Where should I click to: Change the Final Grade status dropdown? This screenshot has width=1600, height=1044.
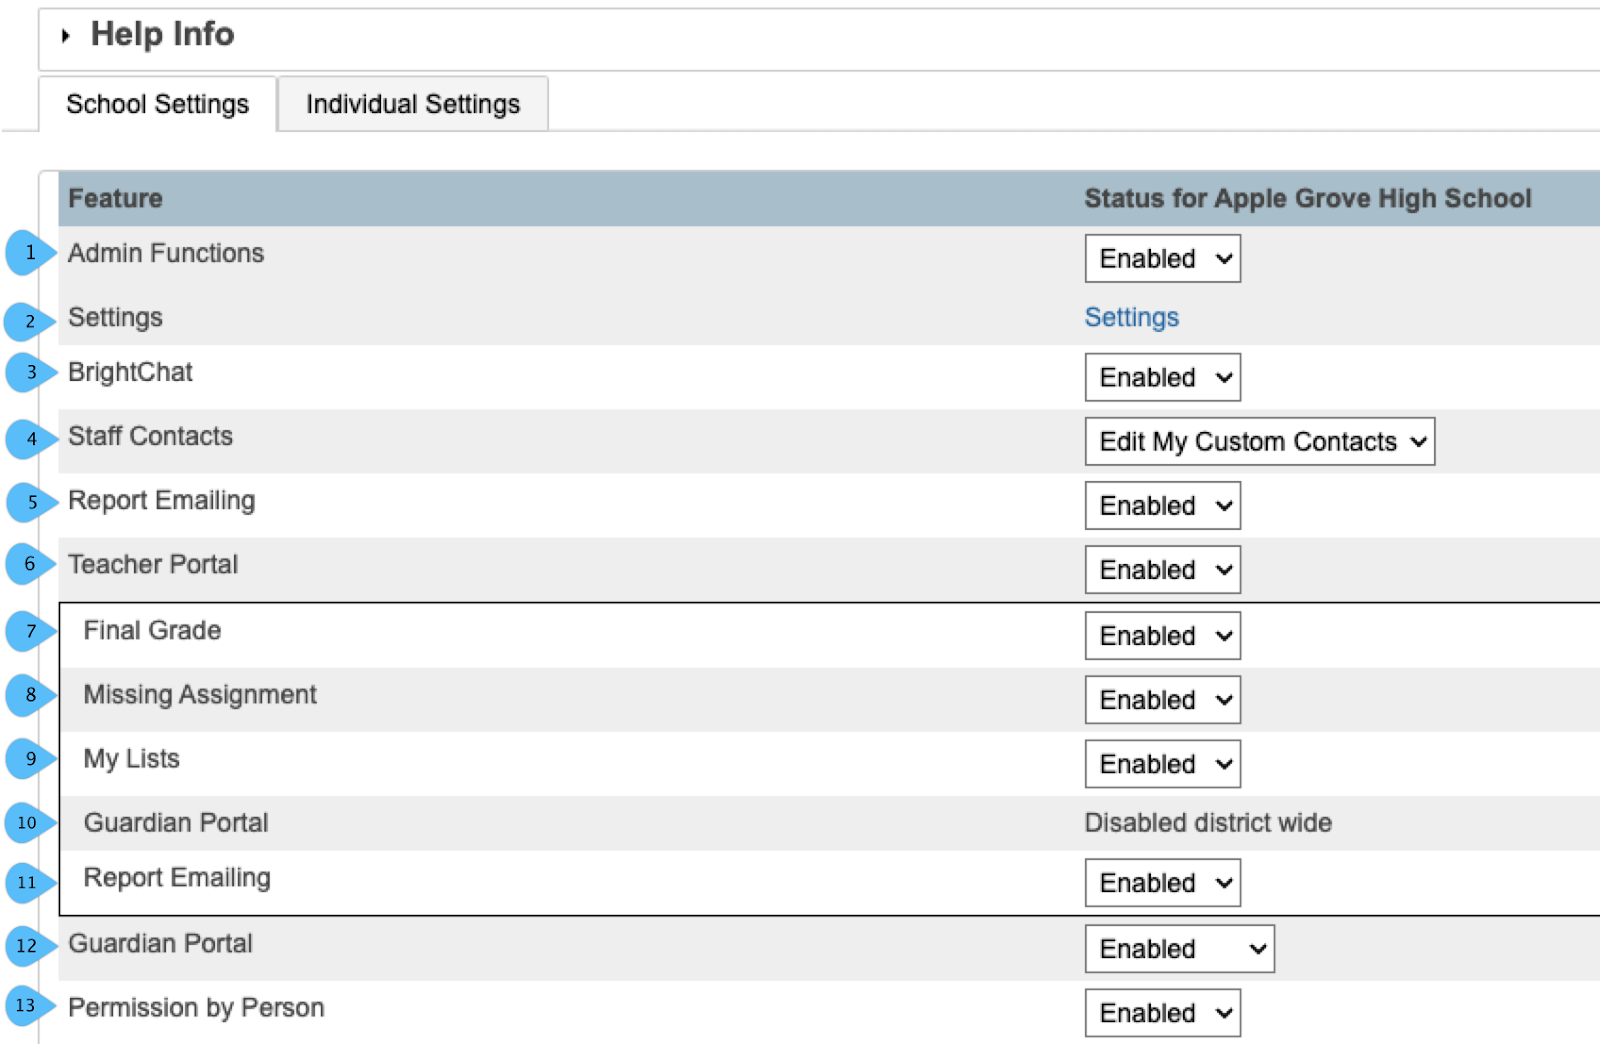click(x=1162, y=636)
